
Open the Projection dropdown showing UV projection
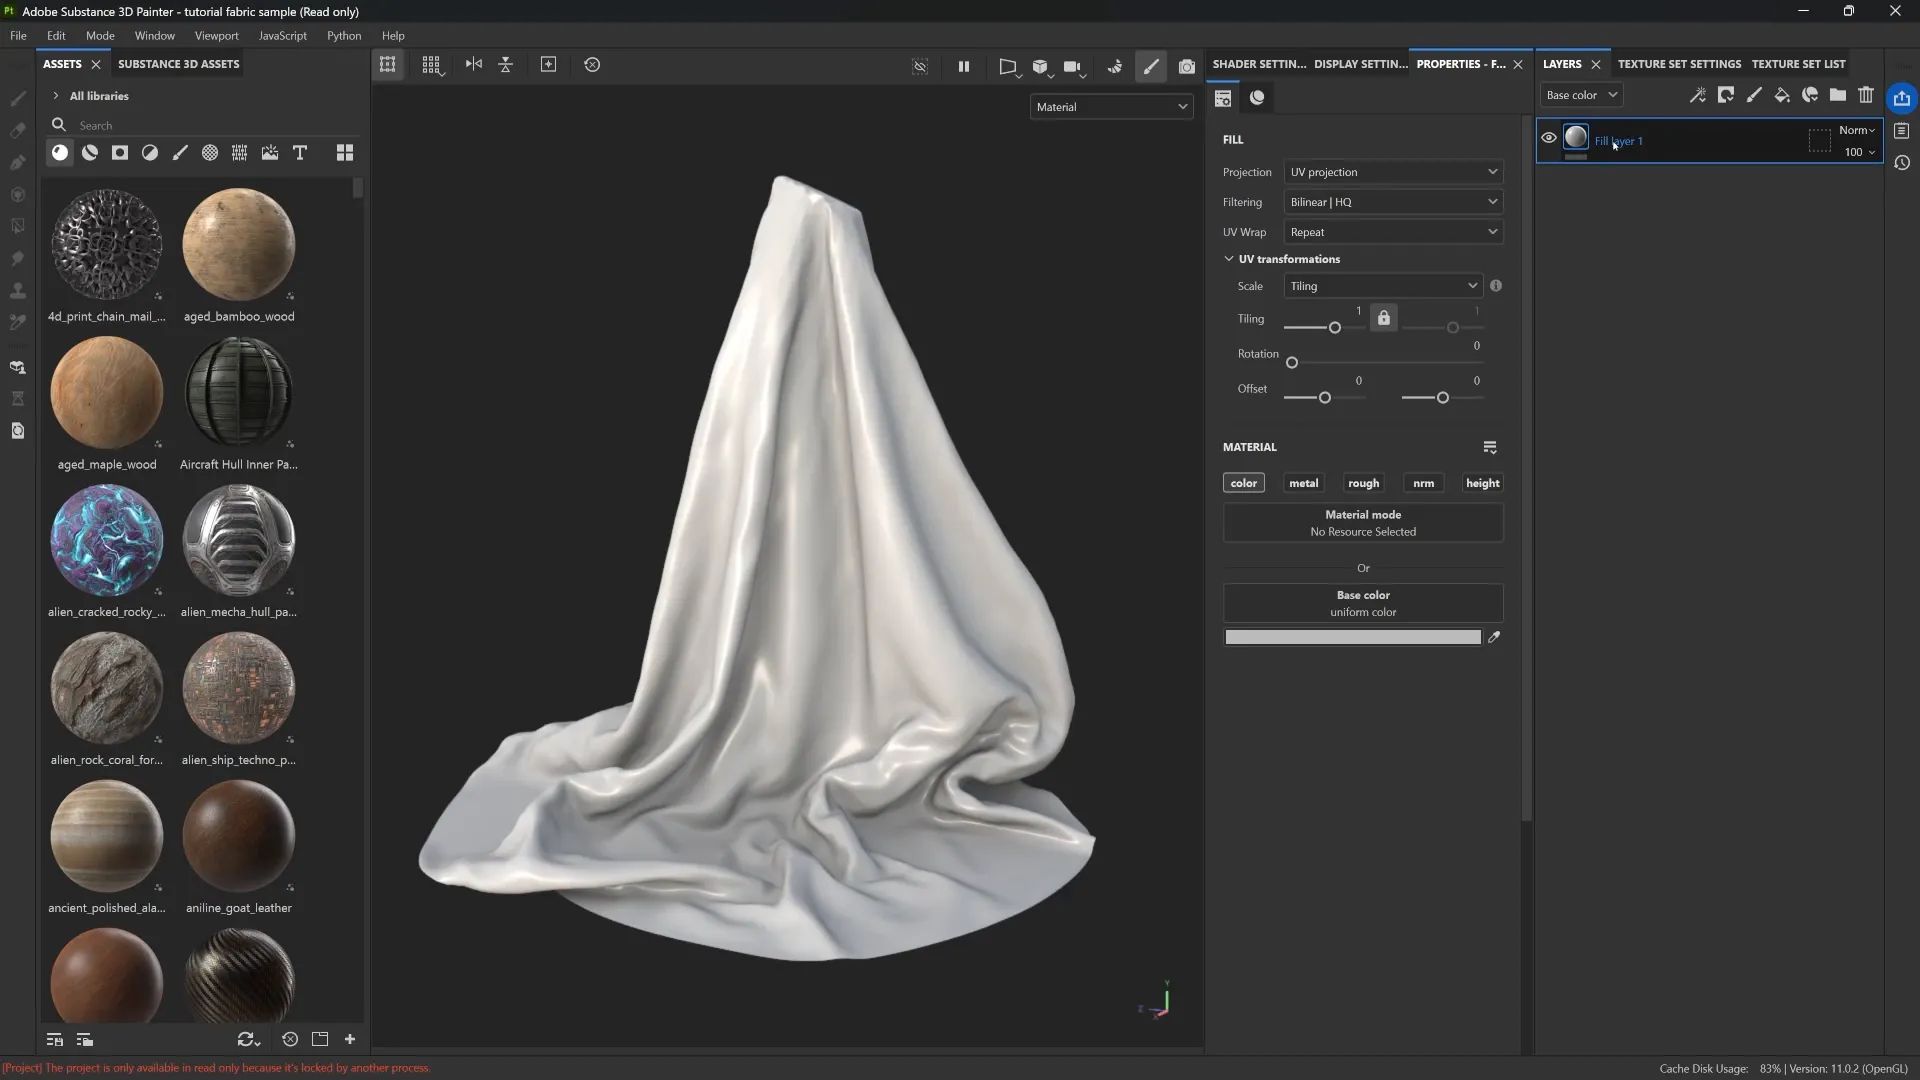1393,172
